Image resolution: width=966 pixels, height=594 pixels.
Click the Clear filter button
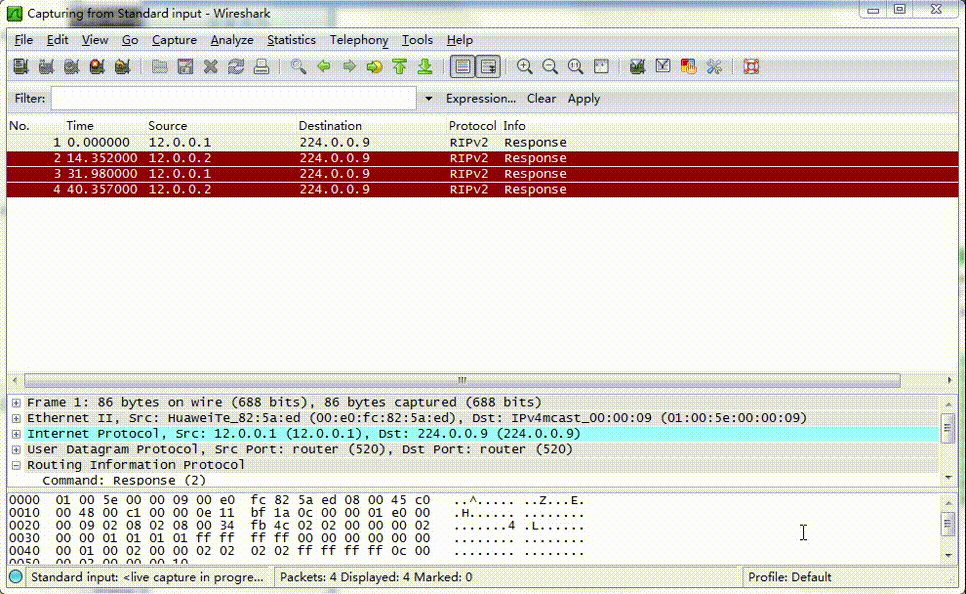pos(541,99)
